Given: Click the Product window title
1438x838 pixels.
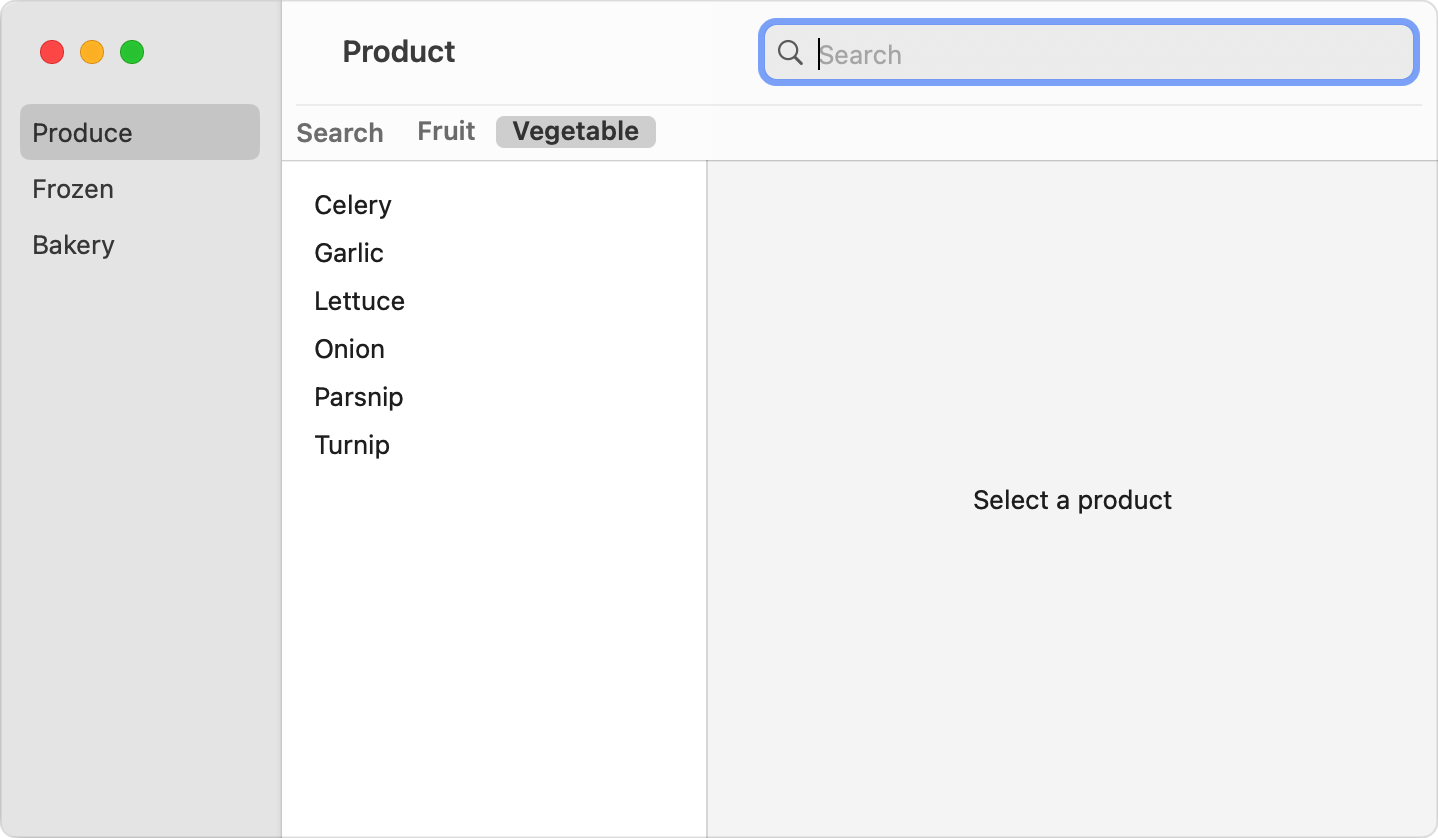Looking at the screenshot, I should pos(398,52).
